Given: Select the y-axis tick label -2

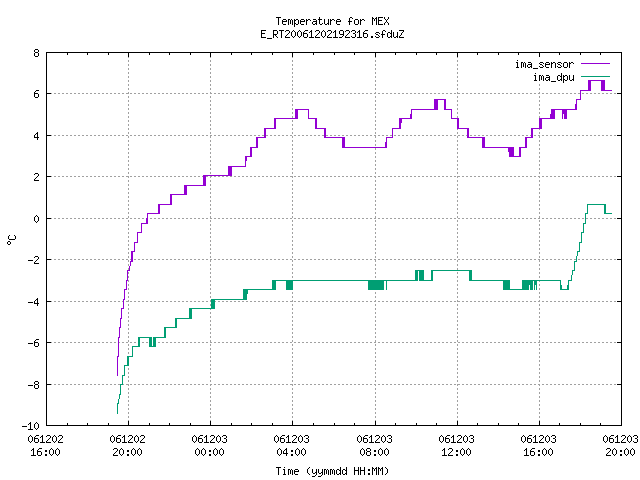Looking at the screenshot, I should click(33, 260).
